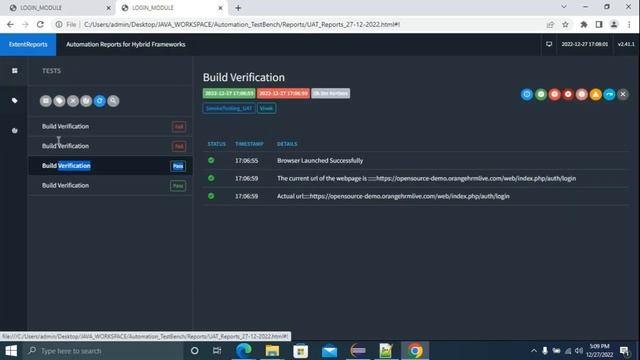The image size is (640, 360).
Task: Bookmark this page with the star icon
Action: point(565,24)
